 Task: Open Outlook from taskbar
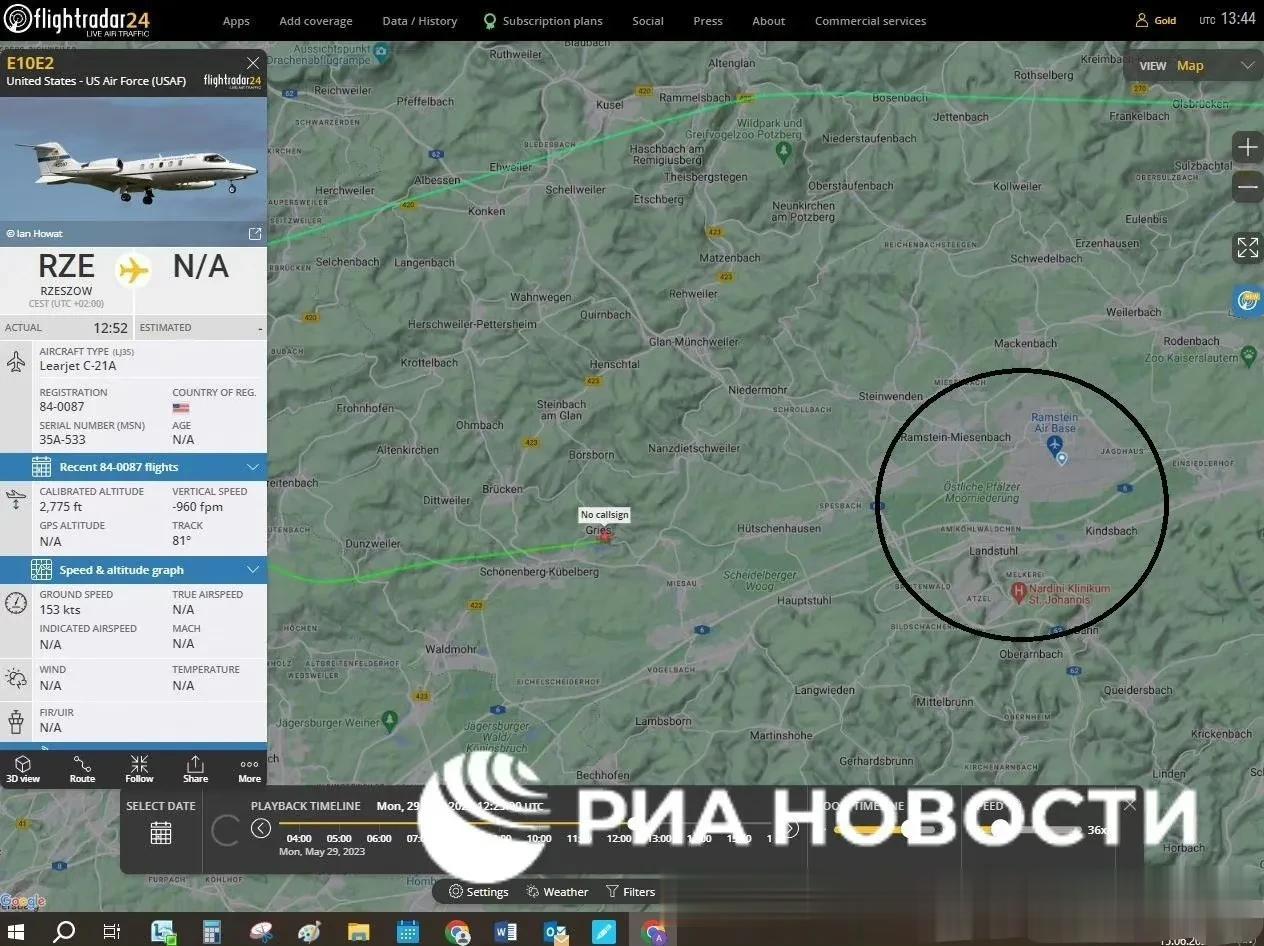555,932
